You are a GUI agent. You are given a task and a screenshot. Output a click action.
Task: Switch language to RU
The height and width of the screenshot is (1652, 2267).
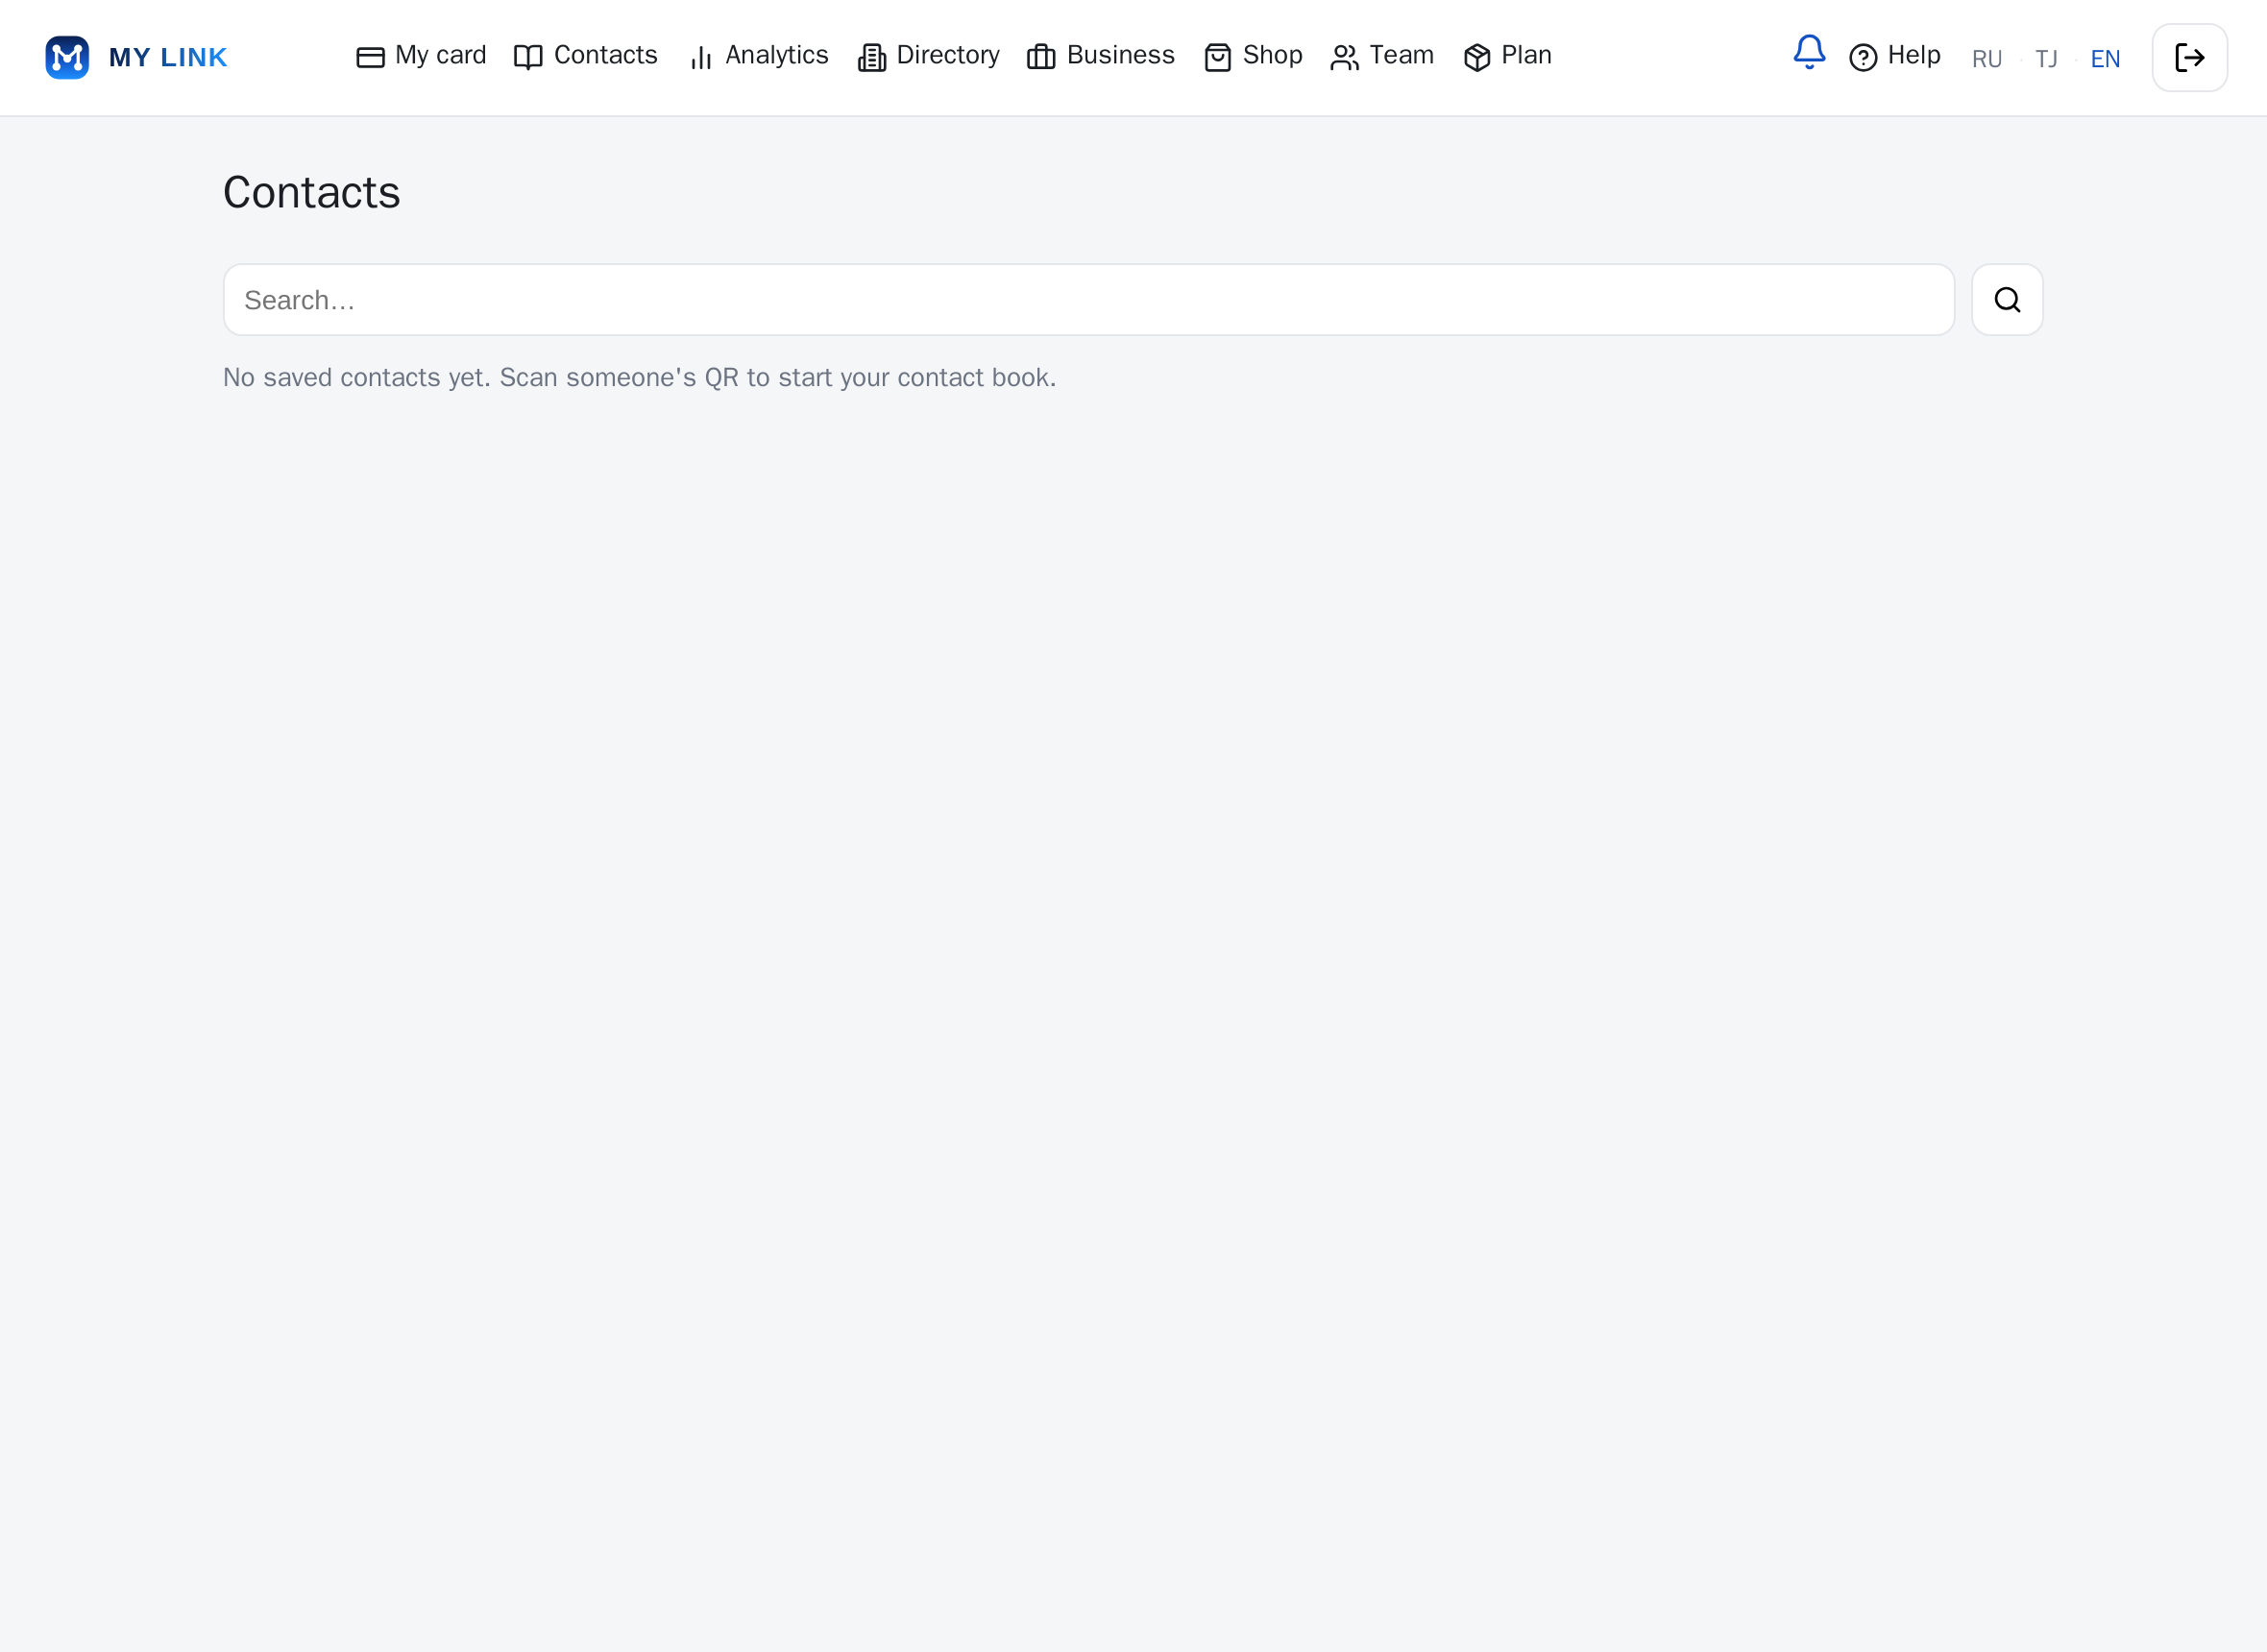(1987, 59)
